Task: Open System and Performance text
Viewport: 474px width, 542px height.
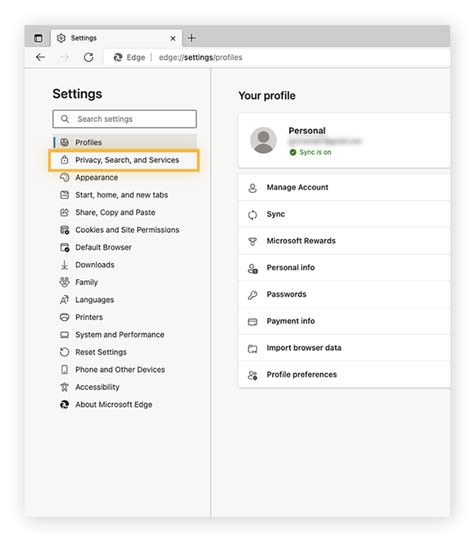Action: 120,335
